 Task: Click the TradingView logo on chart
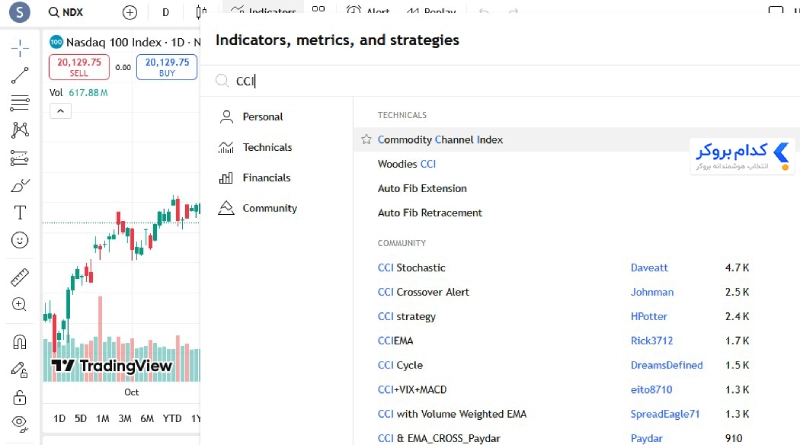tap(112, 366)
